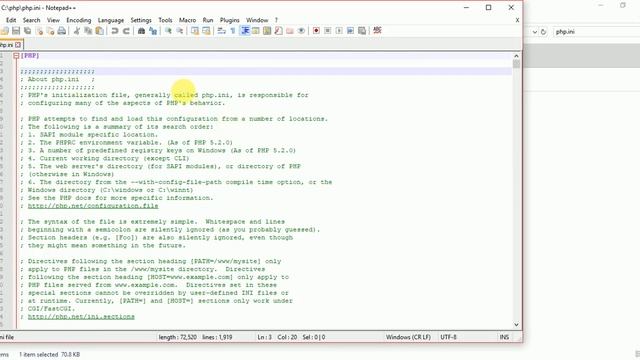Toggle show all characters

click(x=233, y=31)
